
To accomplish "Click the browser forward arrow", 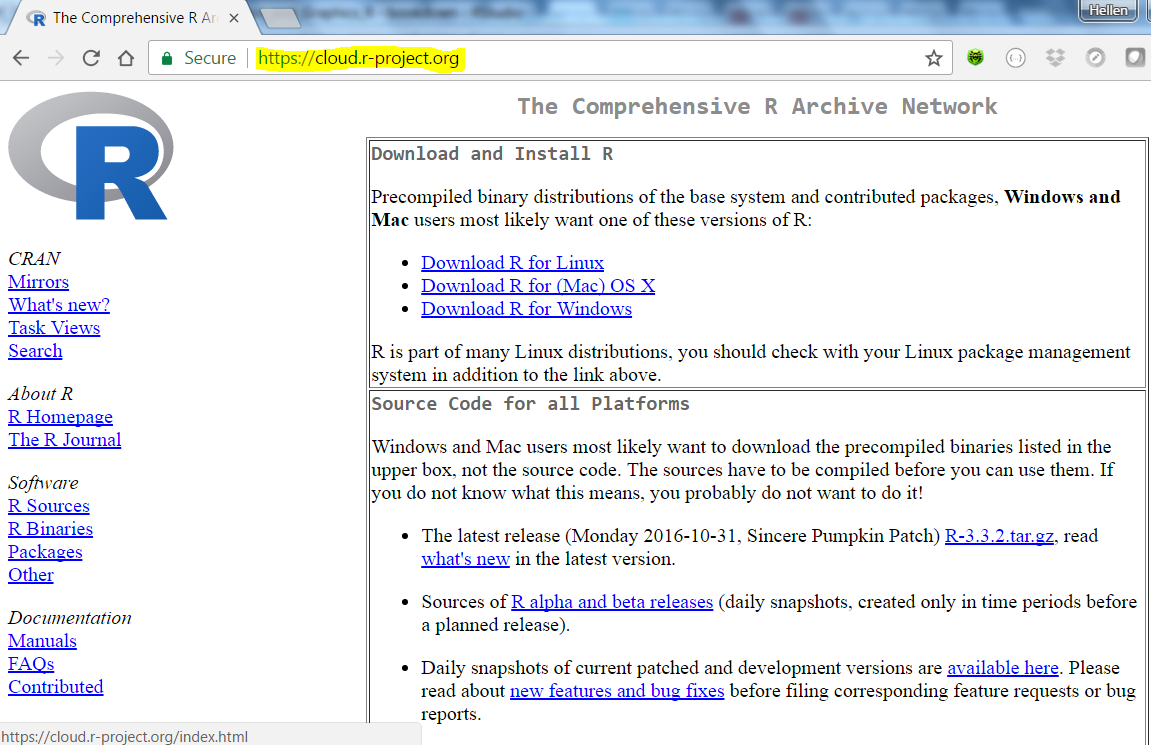I will [x=56, y=58].
